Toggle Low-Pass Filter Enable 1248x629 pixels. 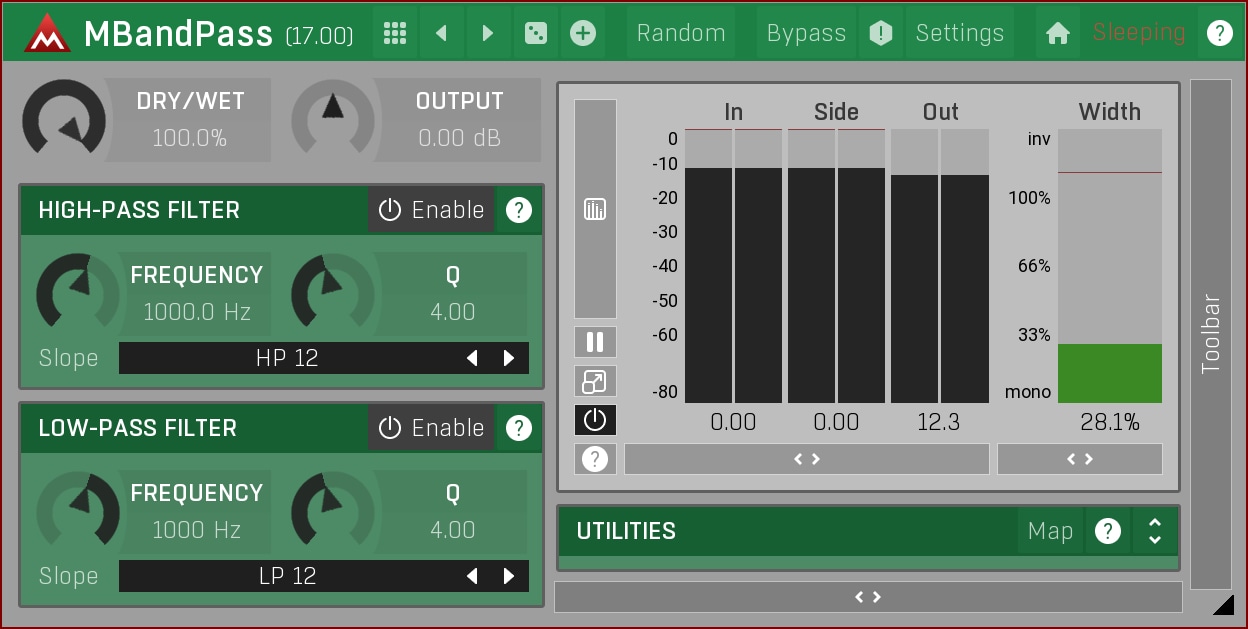point(432,428)
